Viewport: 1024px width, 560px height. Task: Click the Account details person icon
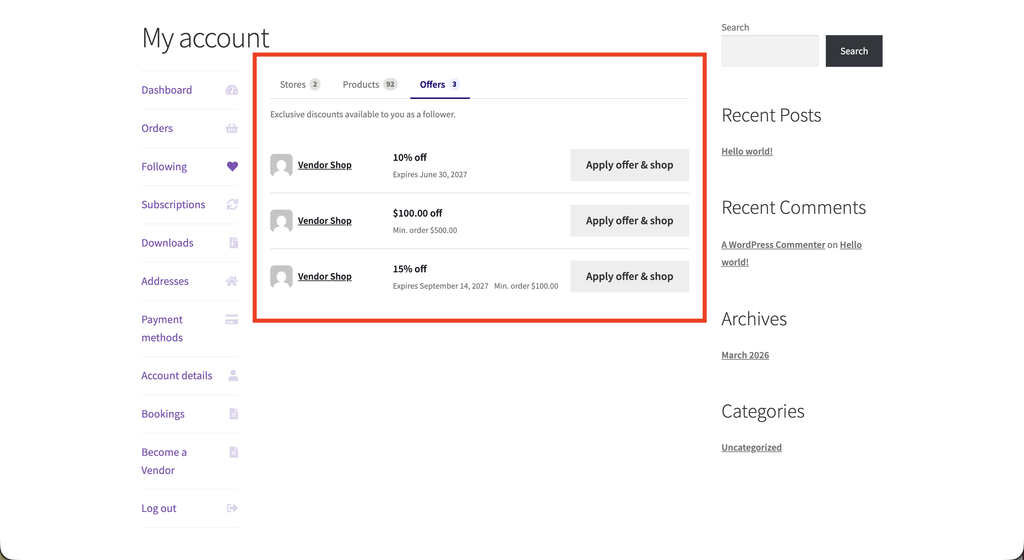pos(233,375)
